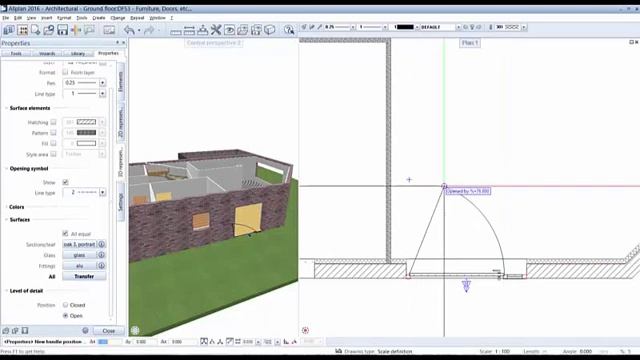Open the Window menu
Image resolution: width=640 pixels, height=360 pixels.
157,18
